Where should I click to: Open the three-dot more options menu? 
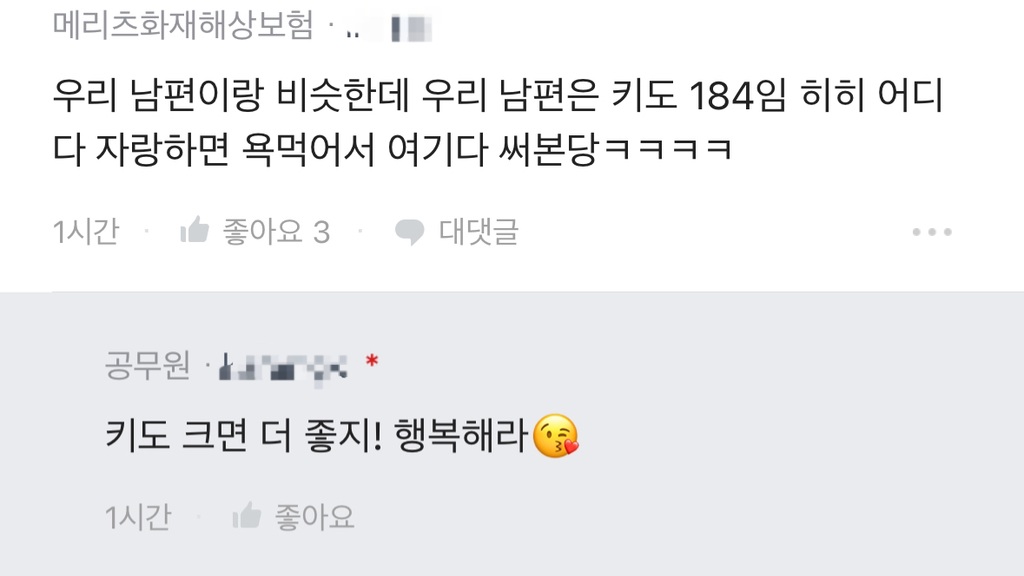pyautogui.click(x=932, y=232)
